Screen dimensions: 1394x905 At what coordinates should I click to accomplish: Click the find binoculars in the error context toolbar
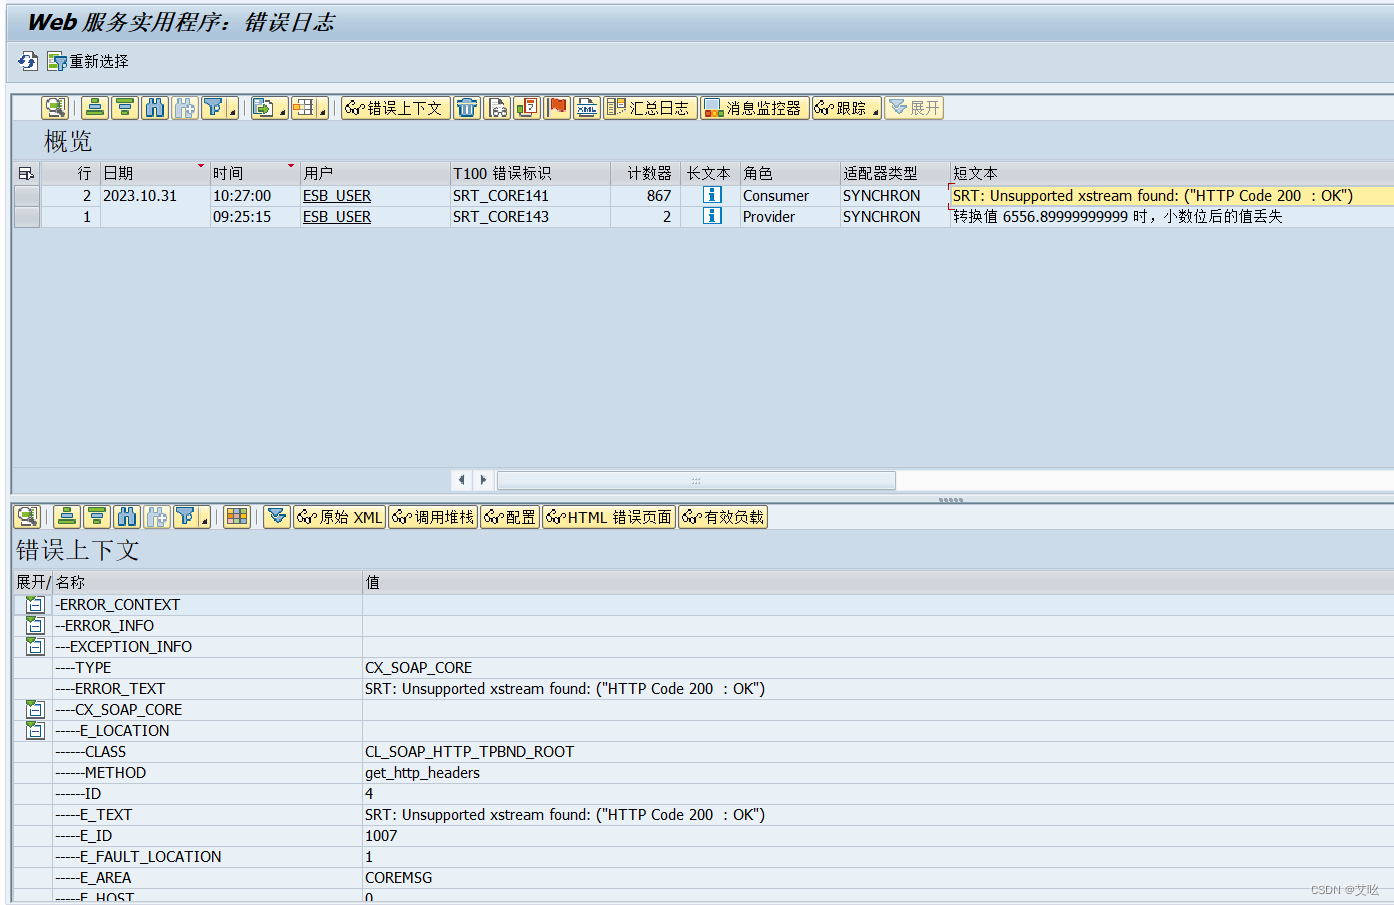click(127, 517)
